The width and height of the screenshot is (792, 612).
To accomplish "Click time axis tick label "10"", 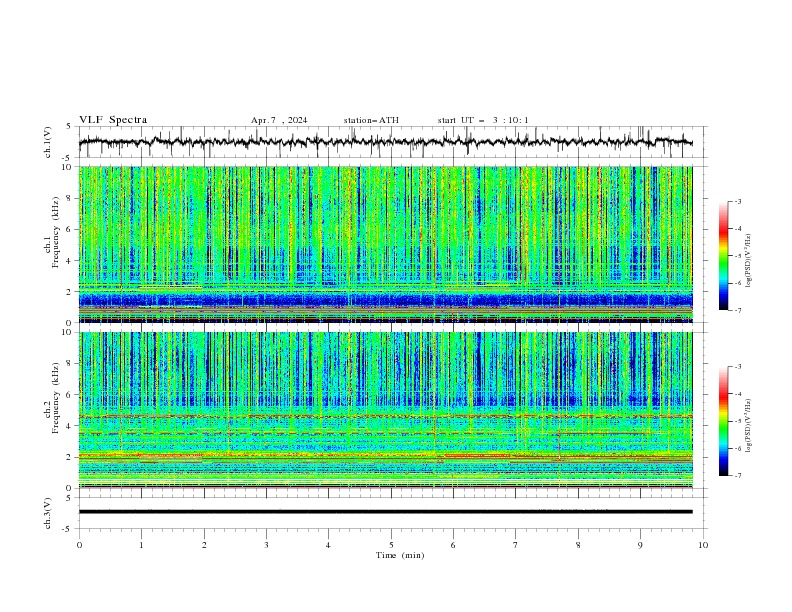I will [x=703, y=545].
